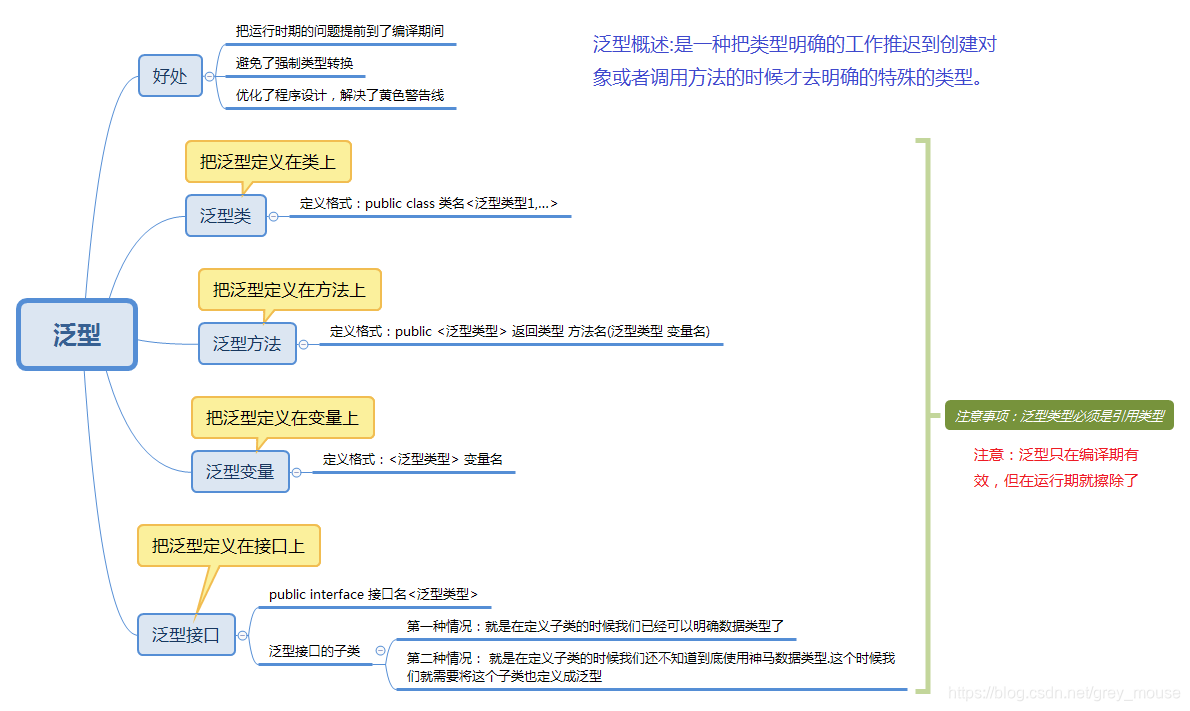The height and width of the screenshot is (711, 1190).
Task: Click the public class 类名 definition text
Action: coord(428,203)
